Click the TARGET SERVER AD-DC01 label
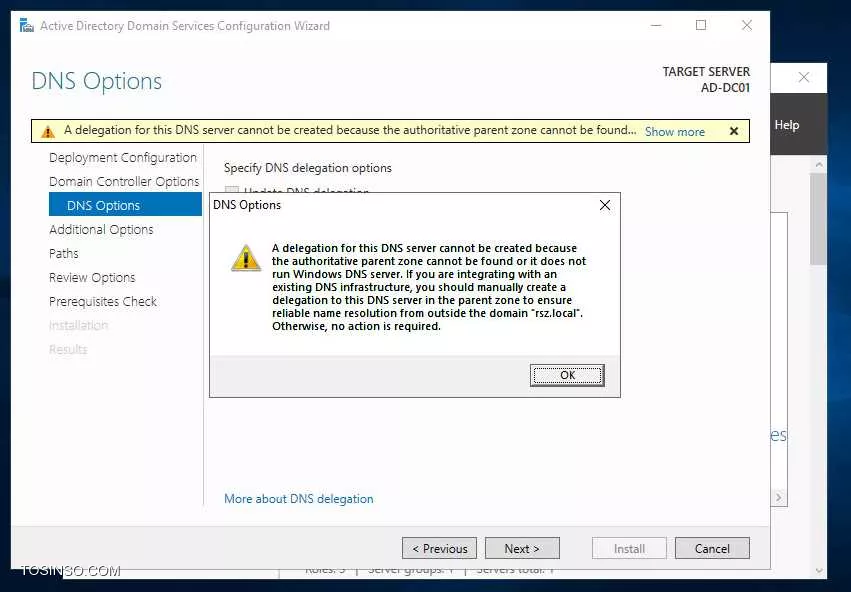The width and height of the screenshot is (851, 592). (706, 79)
